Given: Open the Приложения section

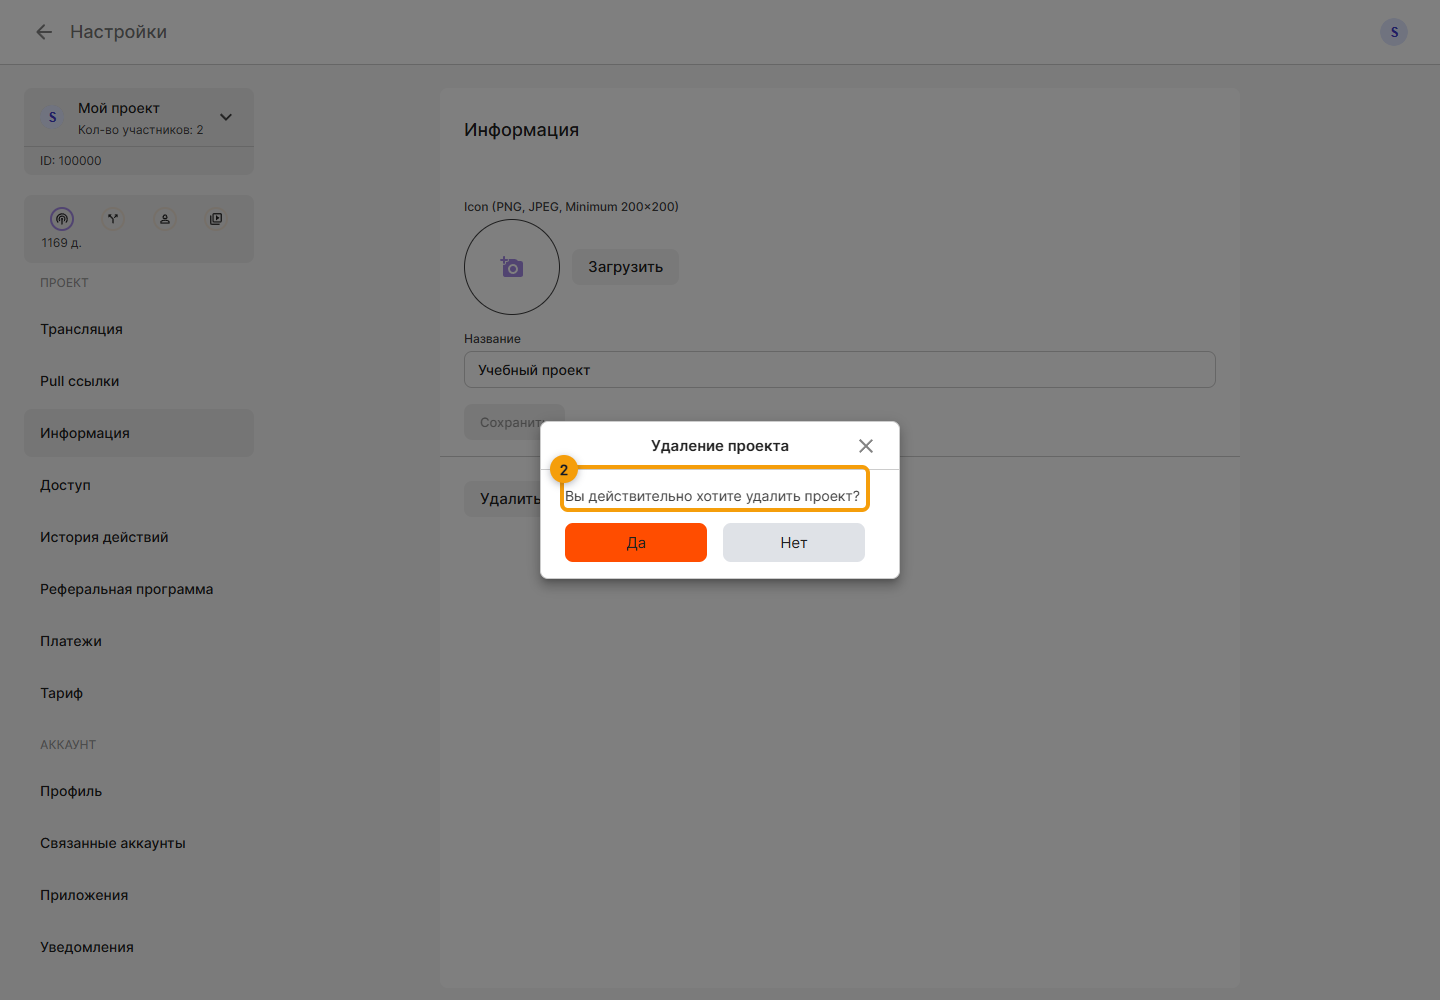Looking at the screenshot, I should click(x=139, y=895).
